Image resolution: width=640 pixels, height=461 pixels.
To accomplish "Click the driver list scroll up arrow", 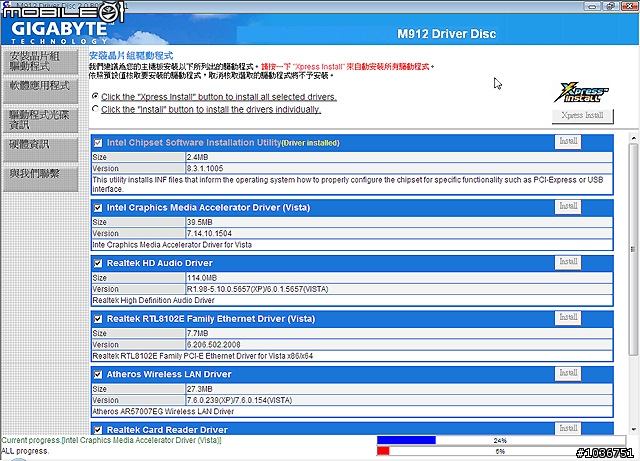I will [633, 138].
